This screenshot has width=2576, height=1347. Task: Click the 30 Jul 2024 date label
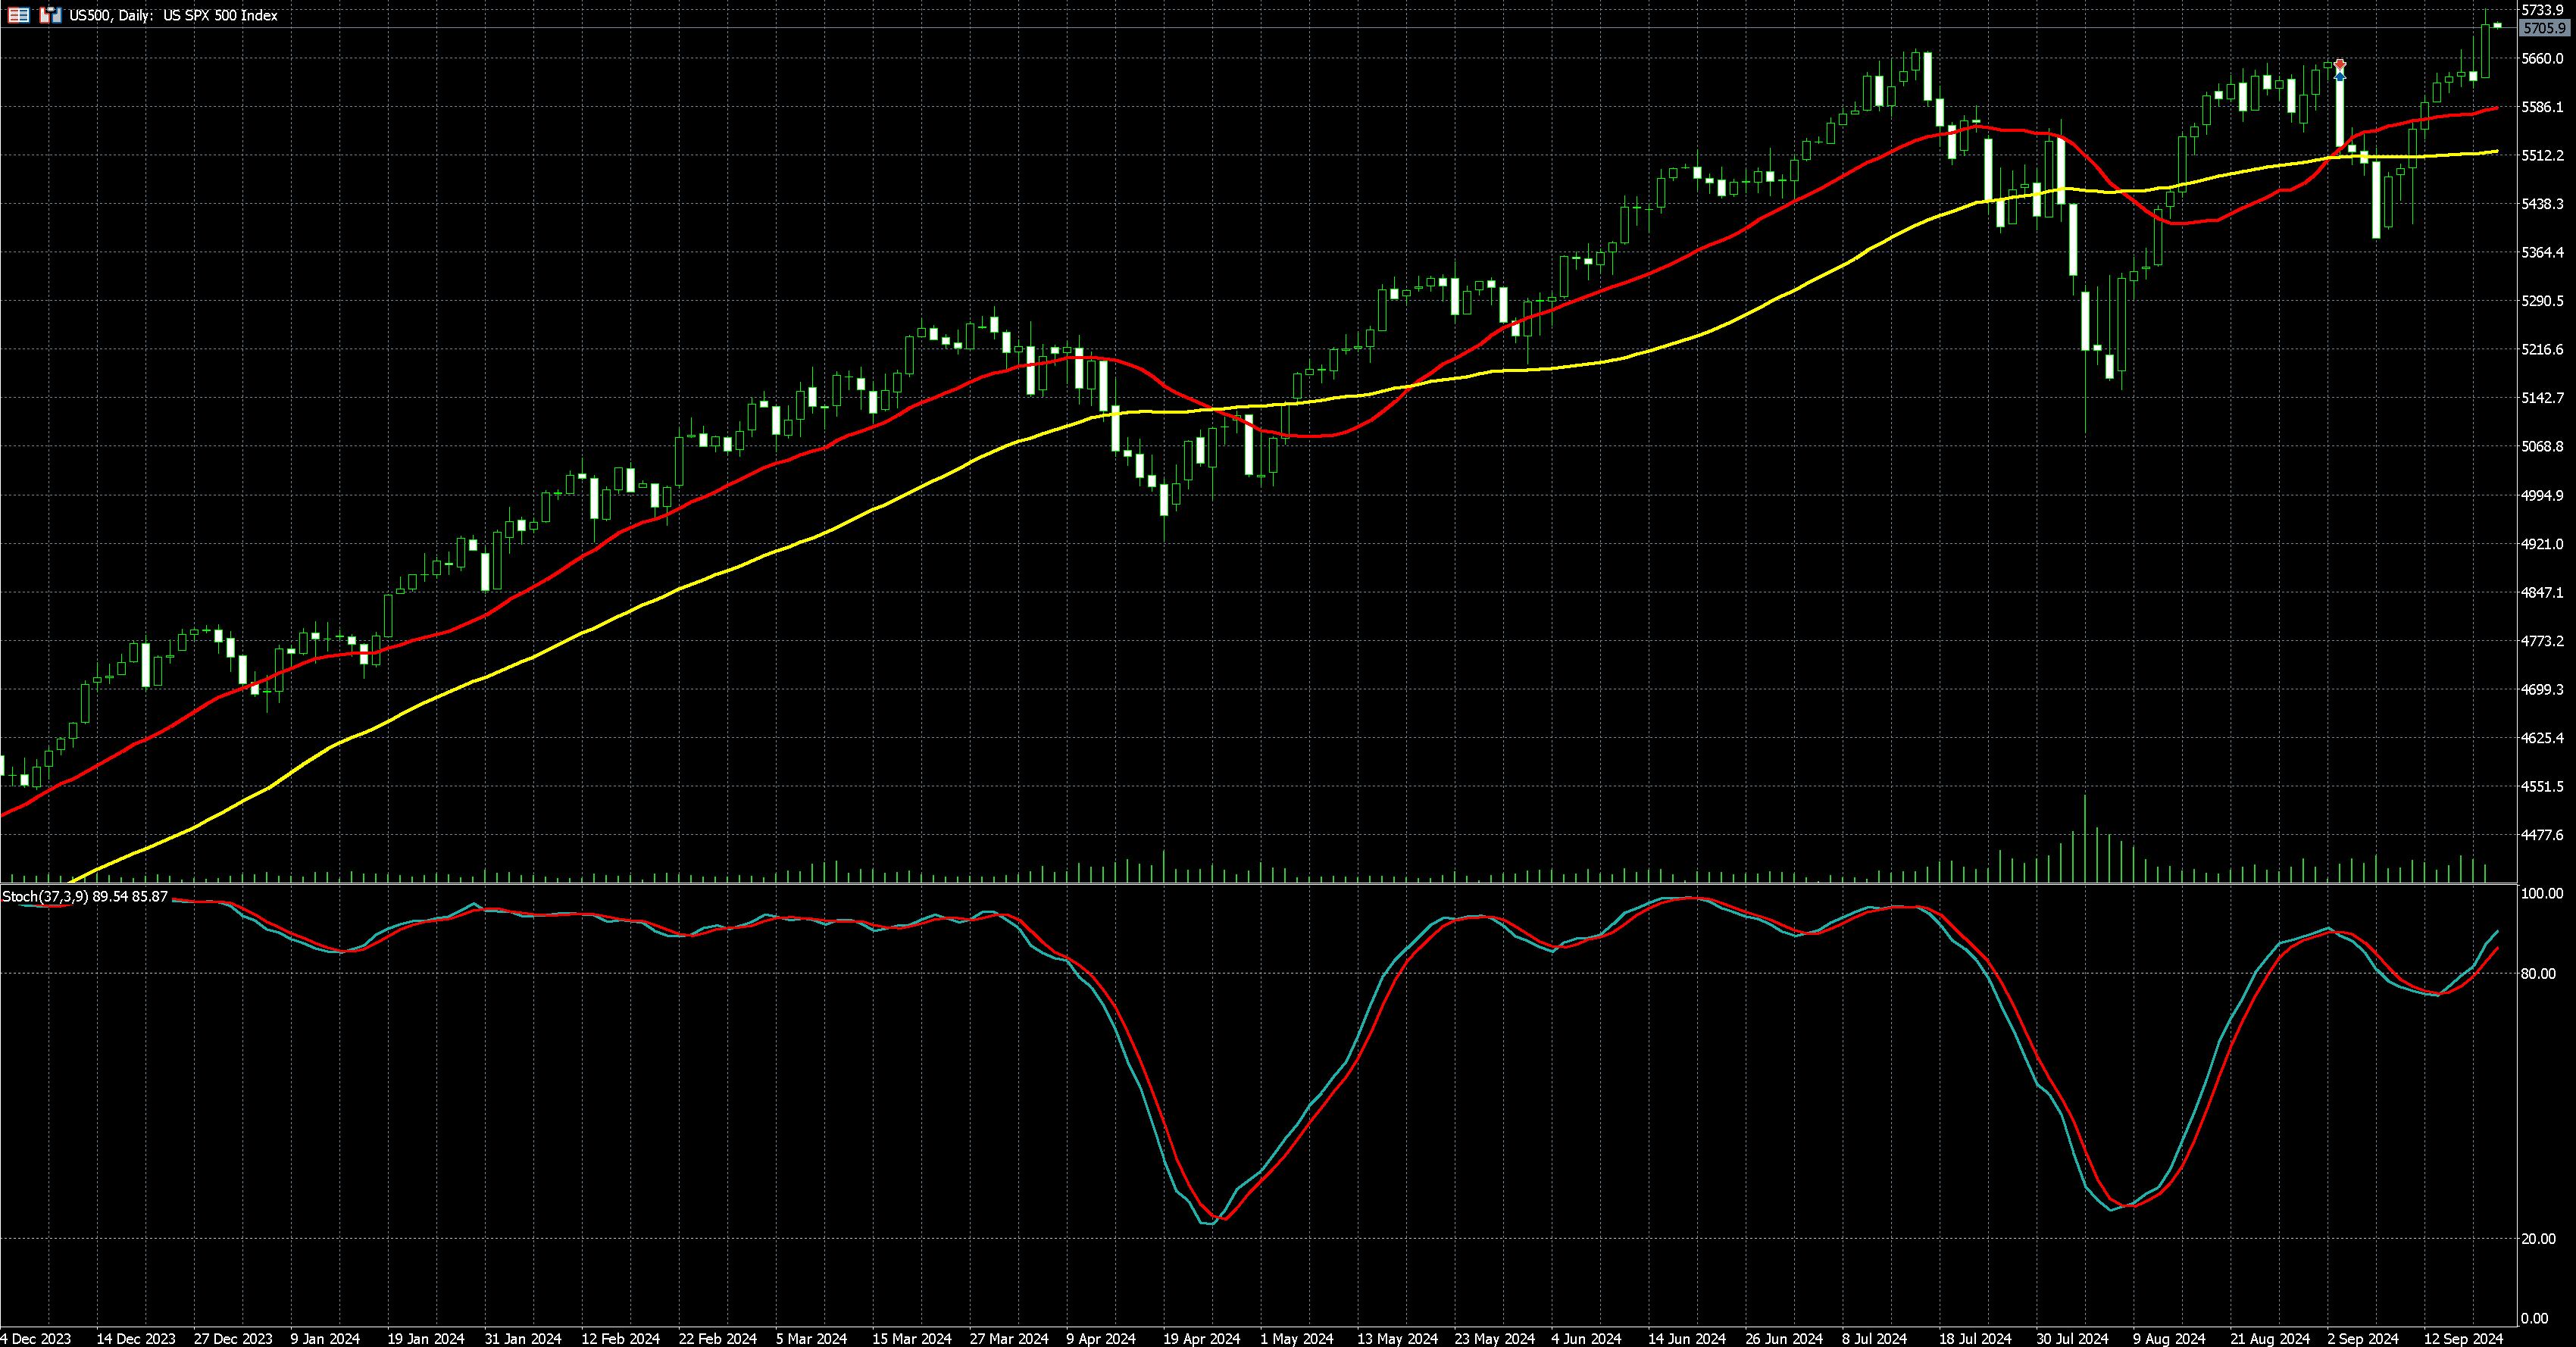click(2072, 1338)
